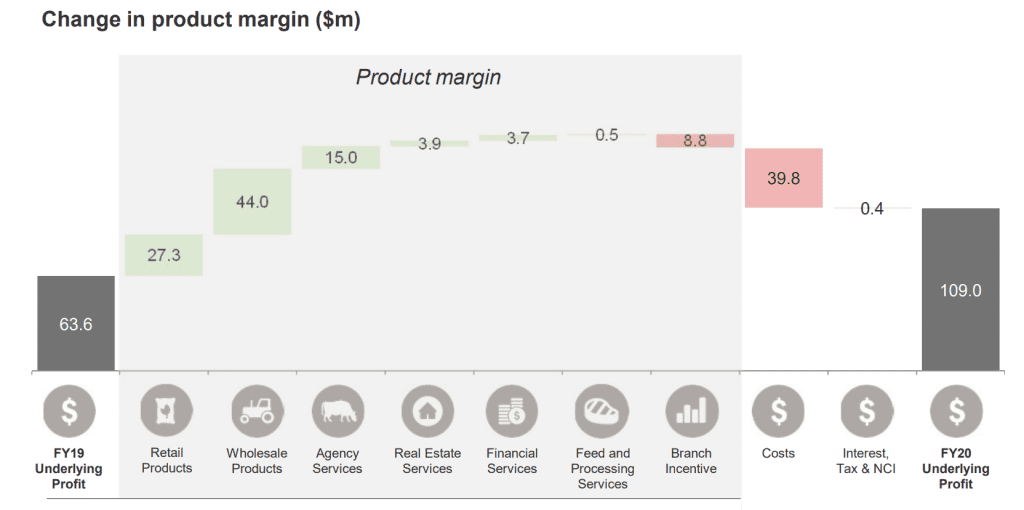Click the 27.3 green Retail Products bar

pyautogui.click(x=164, y=255)
